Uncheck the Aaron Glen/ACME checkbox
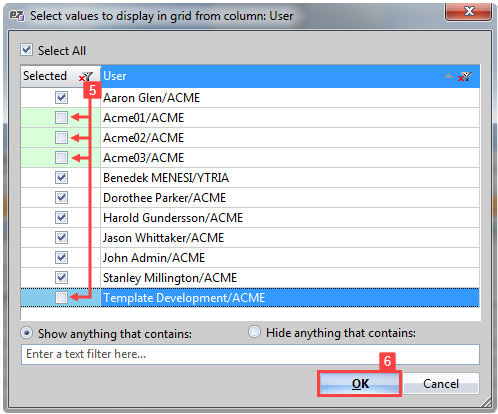The image size is (498, 414). [61, 98]
